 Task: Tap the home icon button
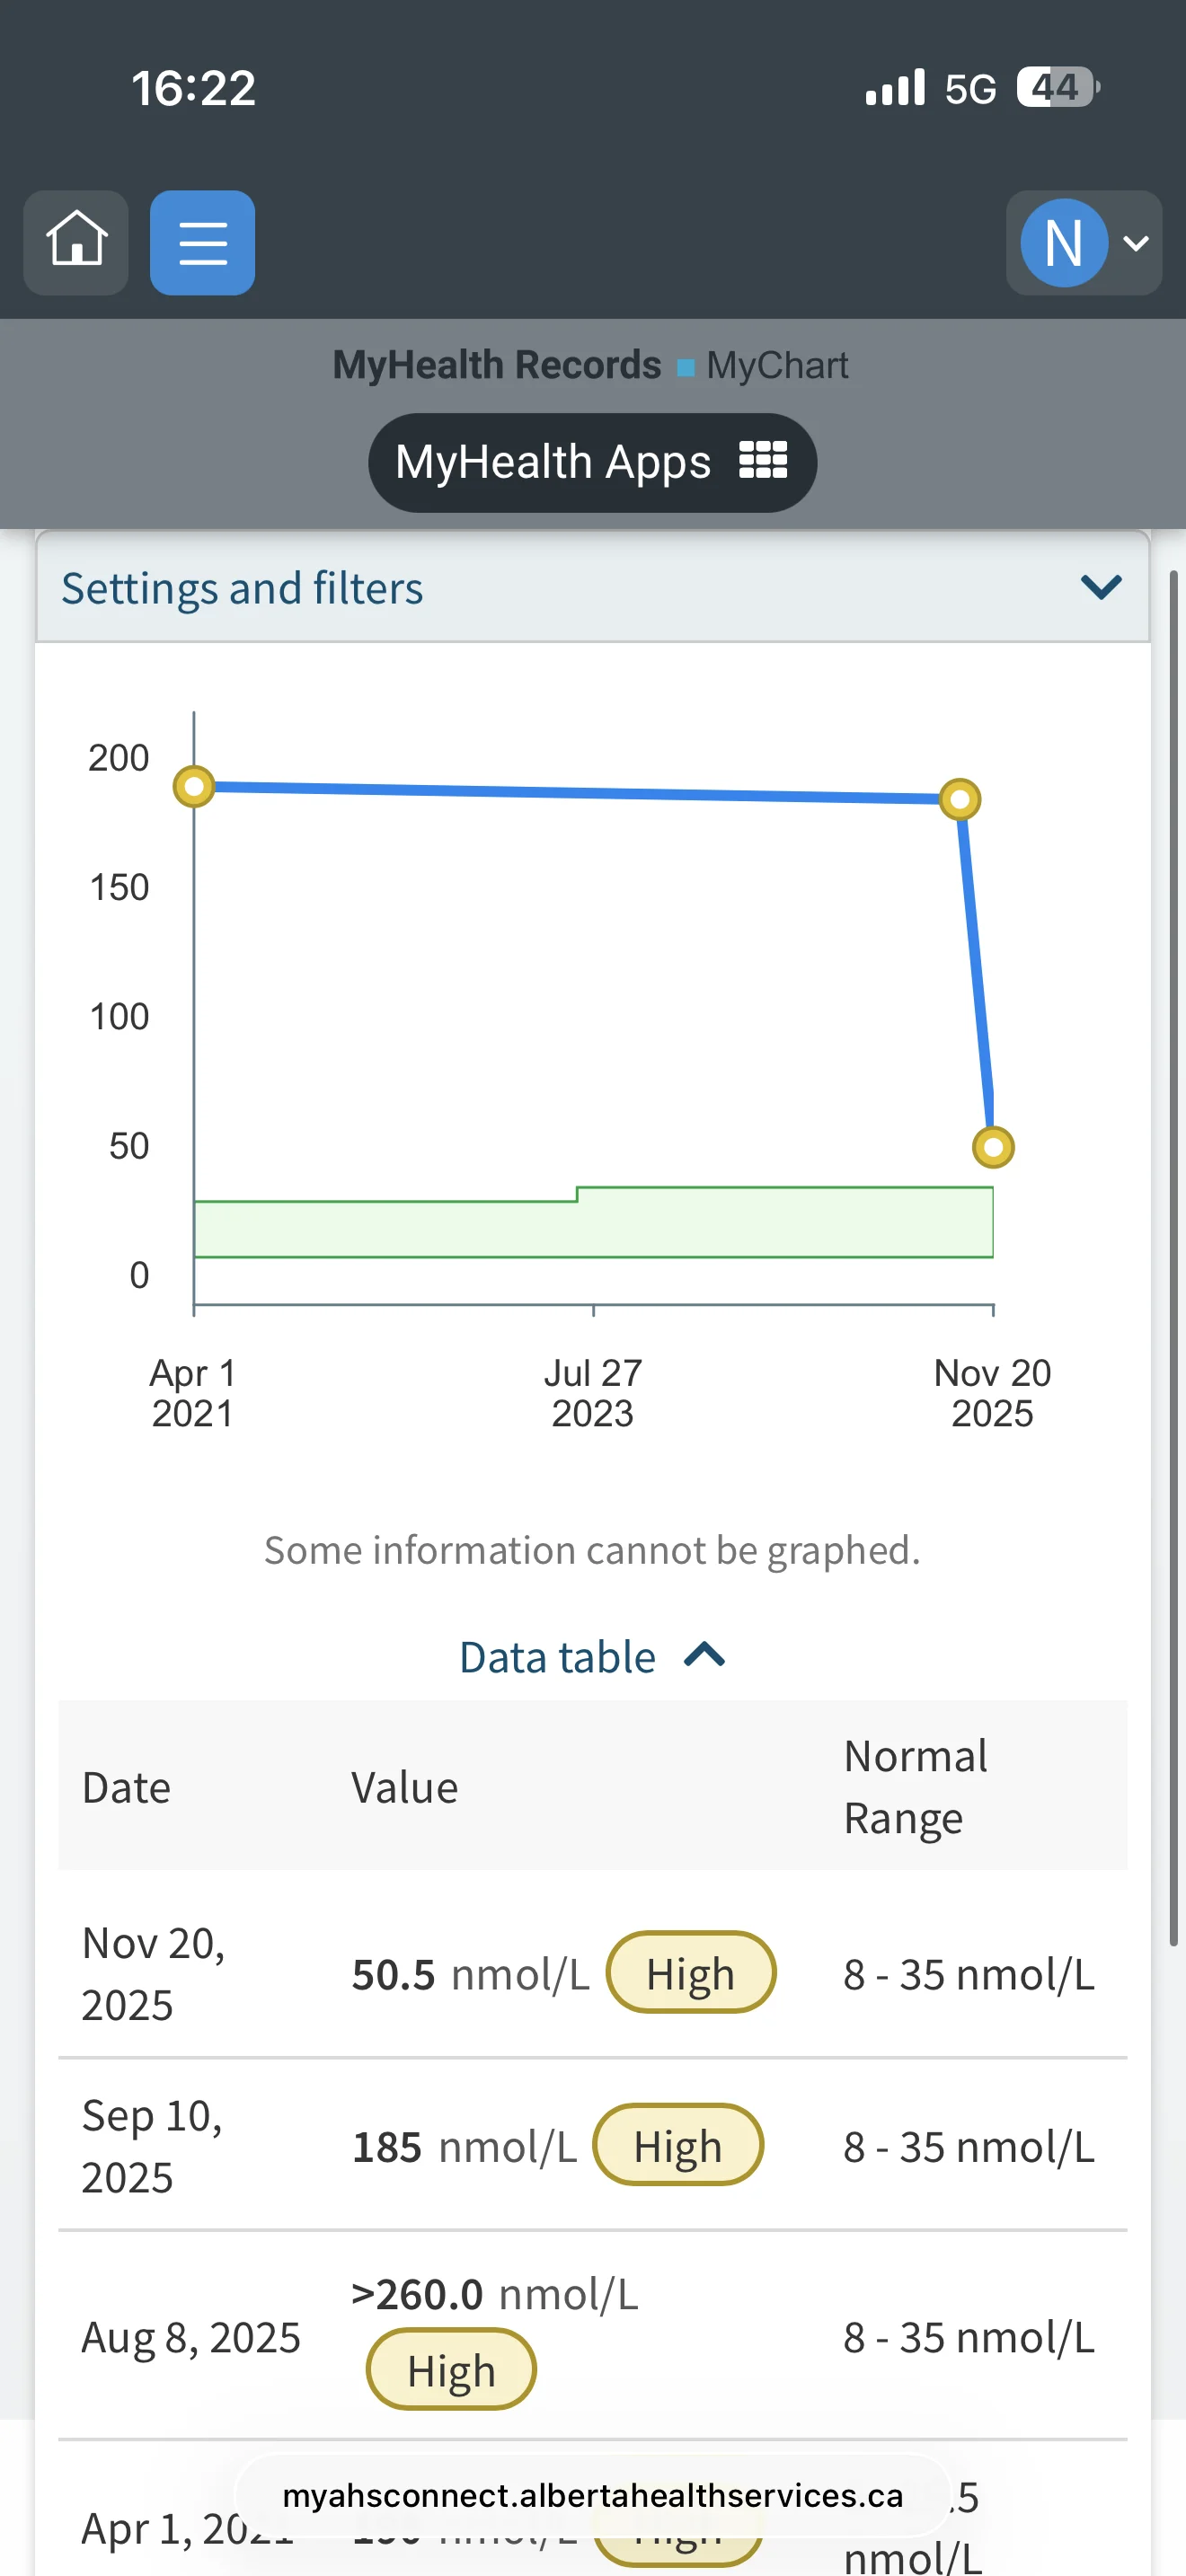click(76, 242)
